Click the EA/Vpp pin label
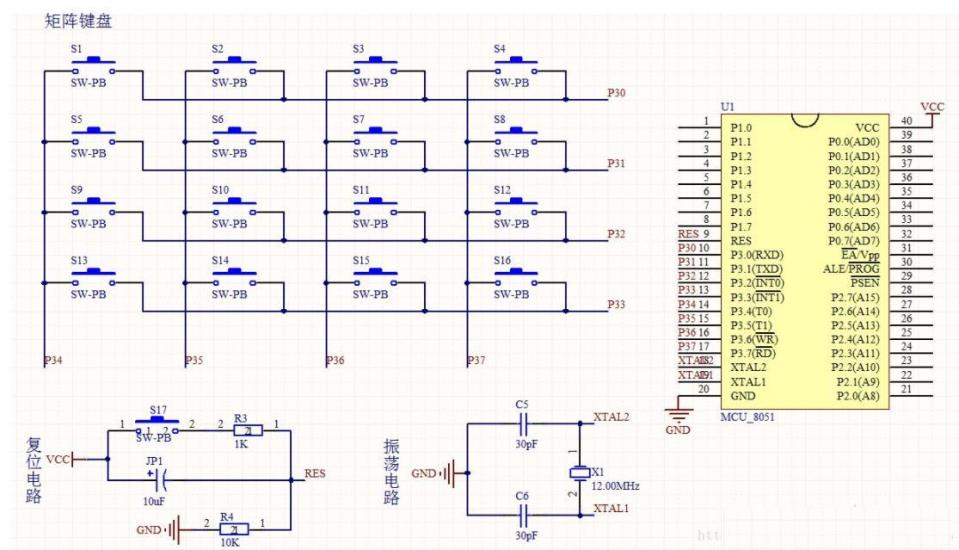The height and width of the screenshot is (550, 959). click(x=861, y=255)
